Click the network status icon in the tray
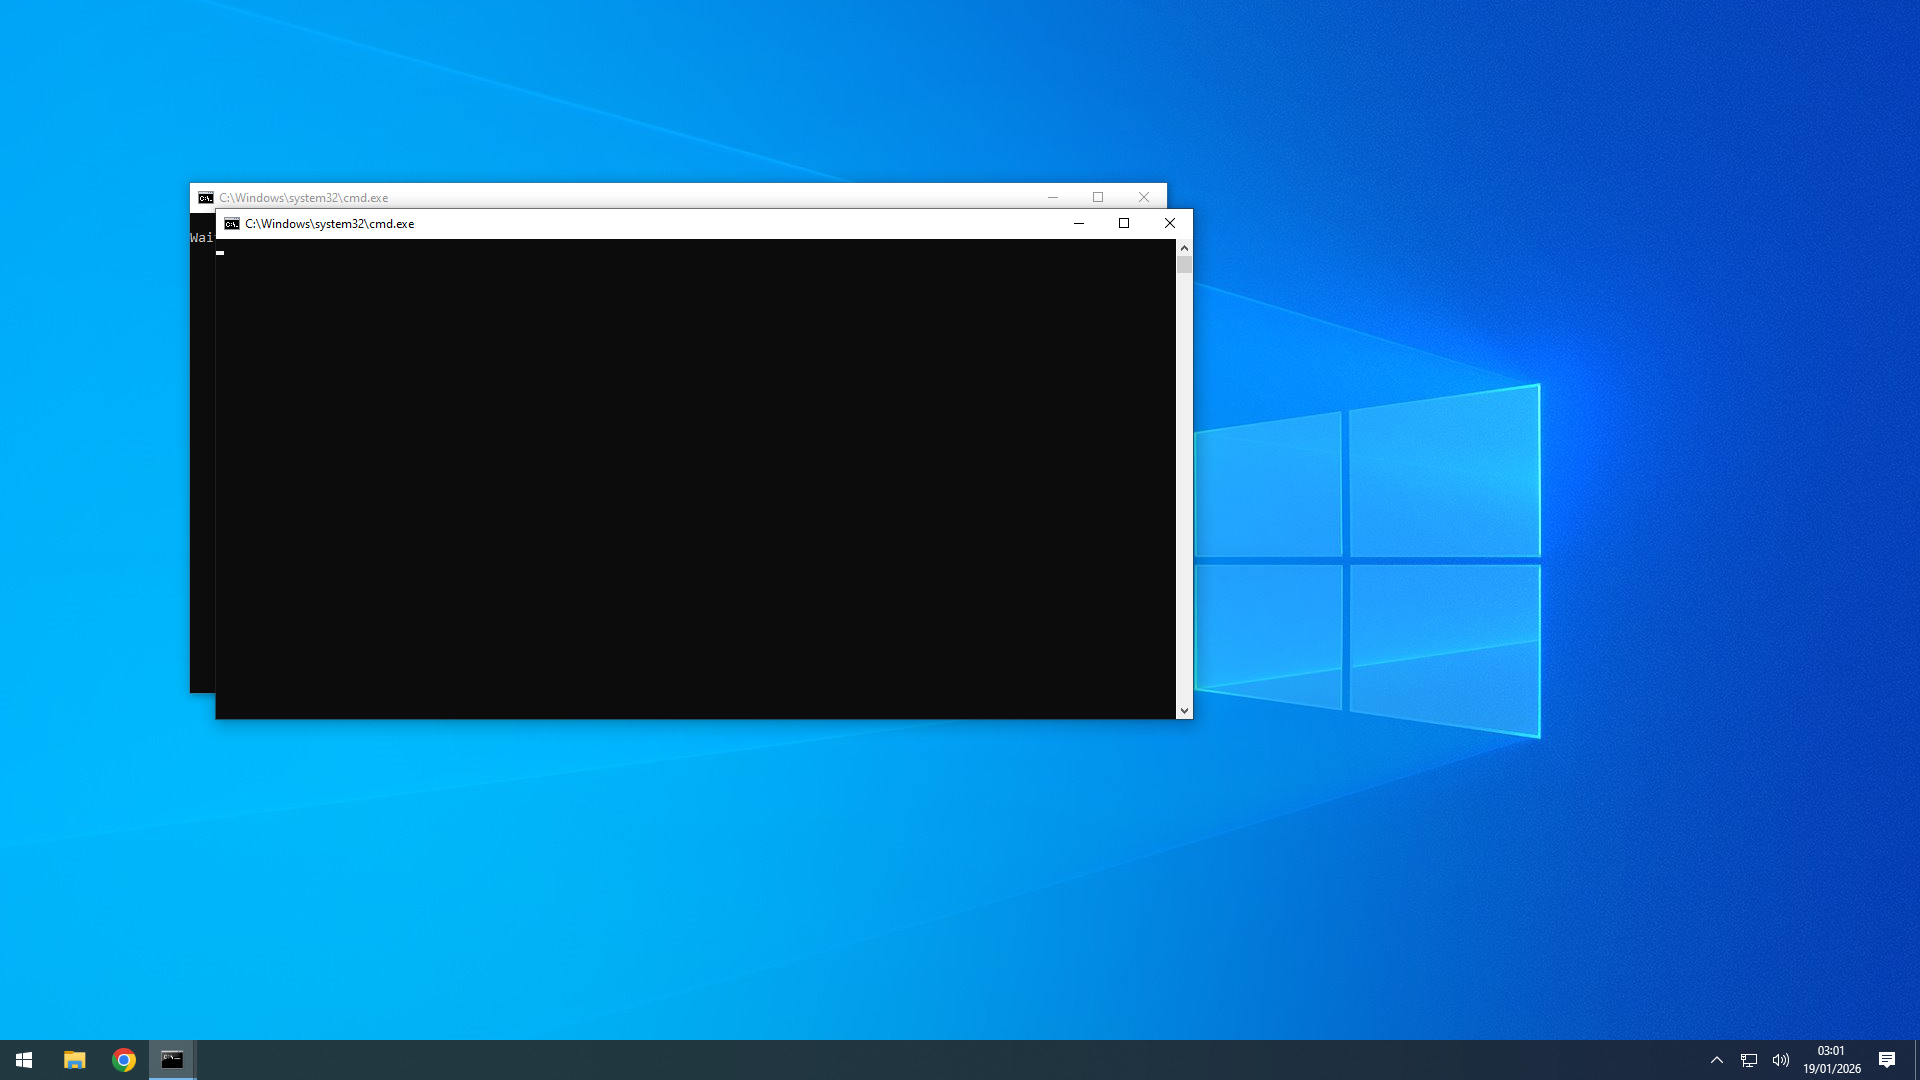 point(1749,1059)
